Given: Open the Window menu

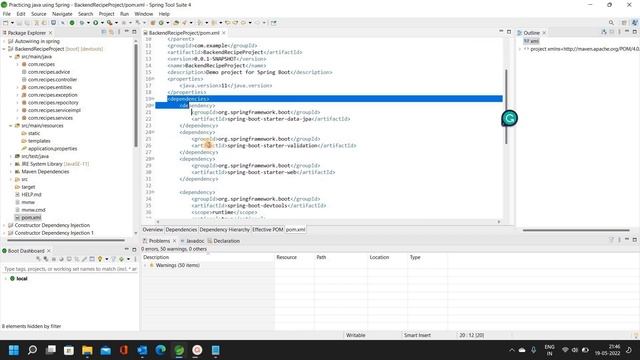Looking at the screenshot, I should pos(144,14).
